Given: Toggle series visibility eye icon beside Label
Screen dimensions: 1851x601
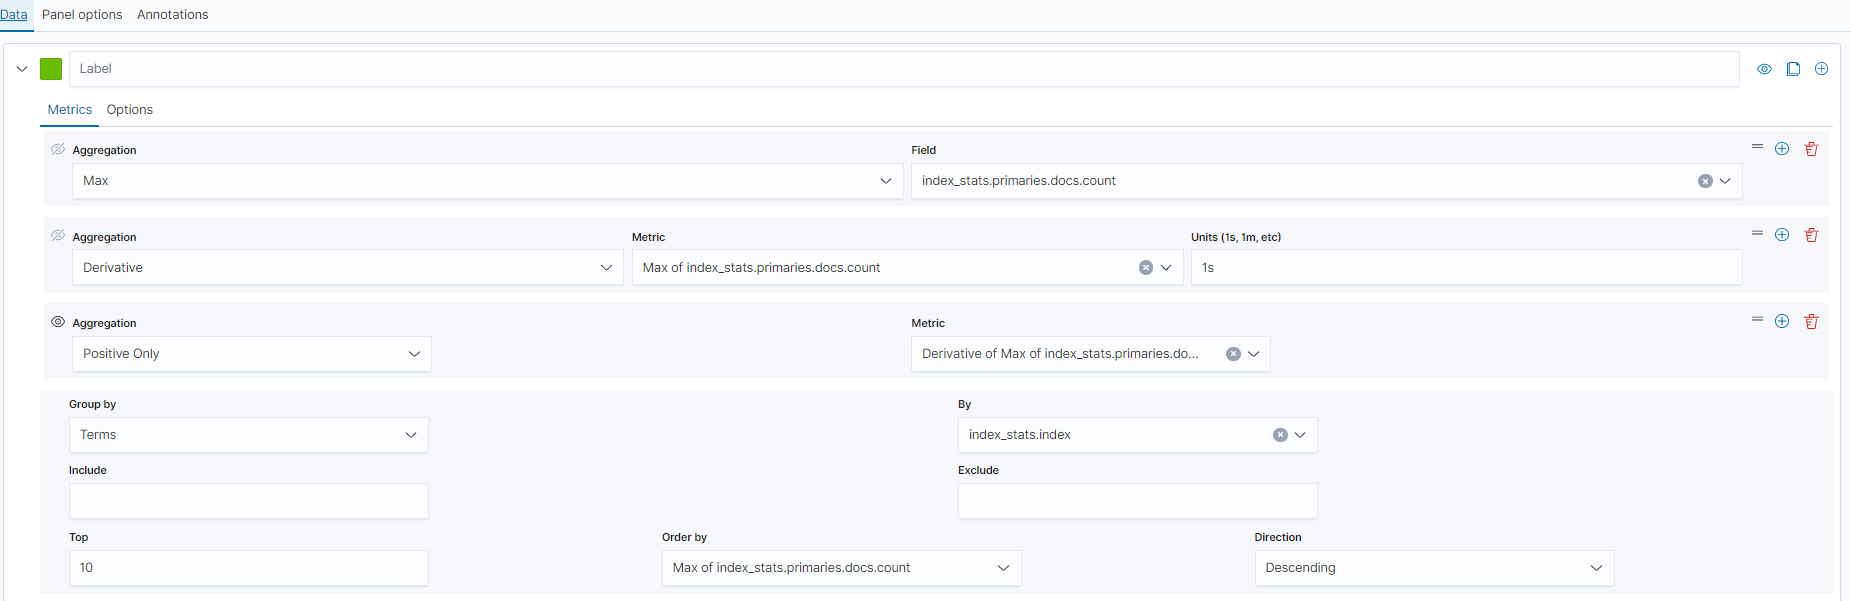Looking at the screenshot, I should [x=1764, y=69].
